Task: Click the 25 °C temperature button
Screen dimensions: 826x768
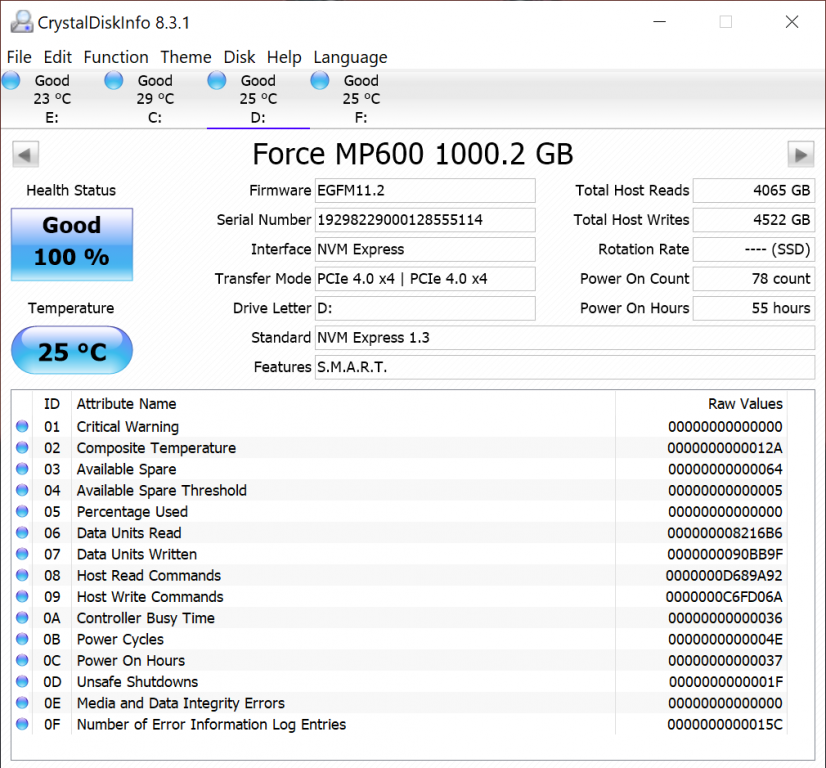Action: 72,351
